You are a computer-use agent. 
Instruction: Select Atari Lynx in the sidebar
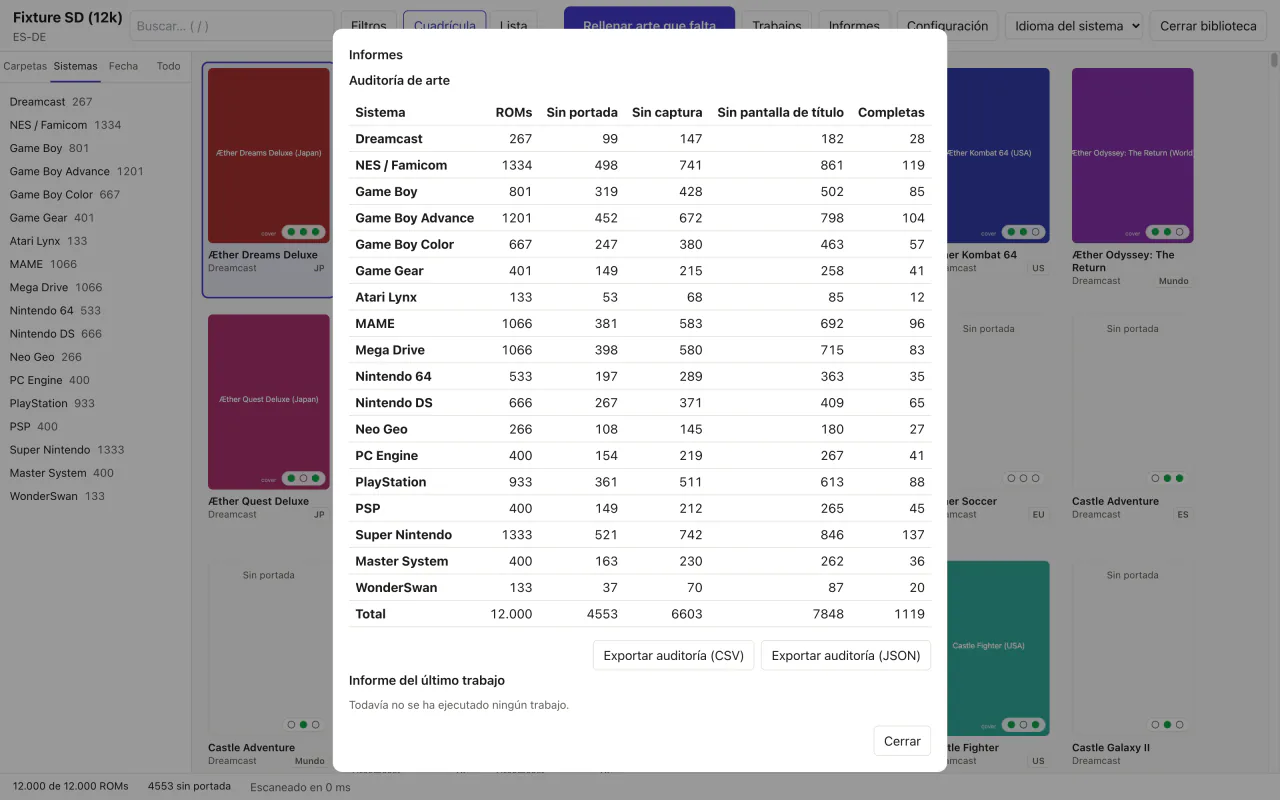coord(95,241)
